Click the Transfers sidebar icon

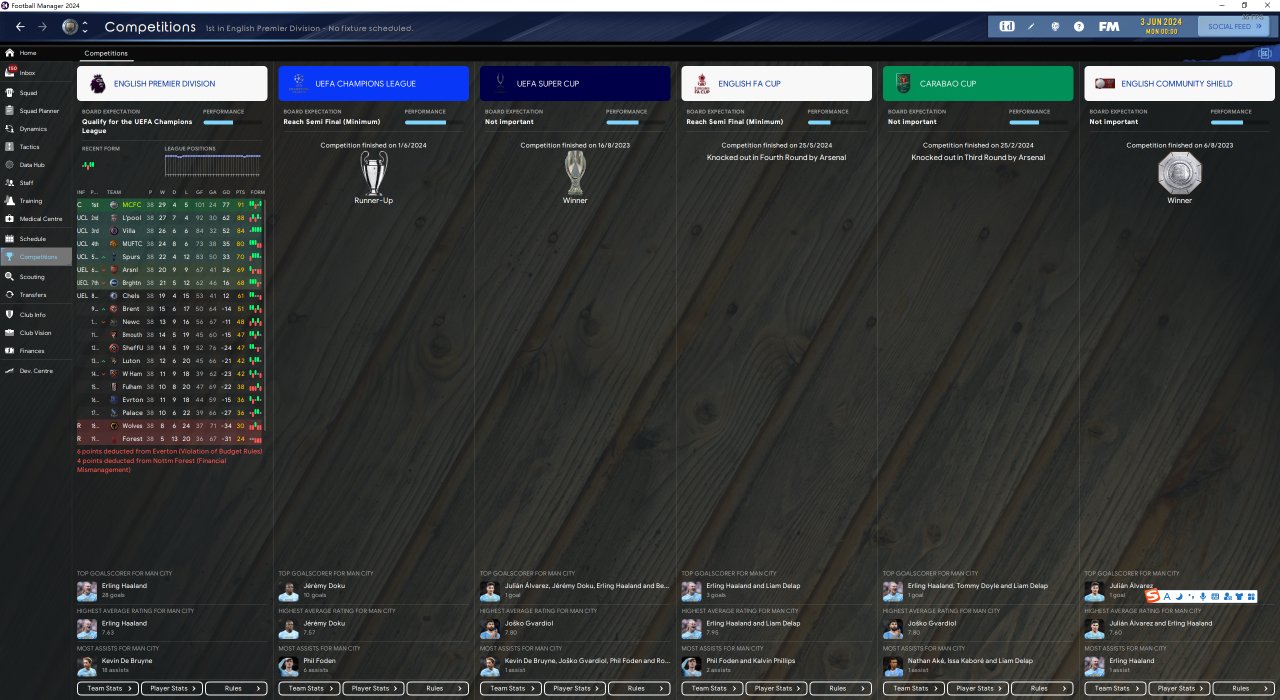click(x=10, y=295)
